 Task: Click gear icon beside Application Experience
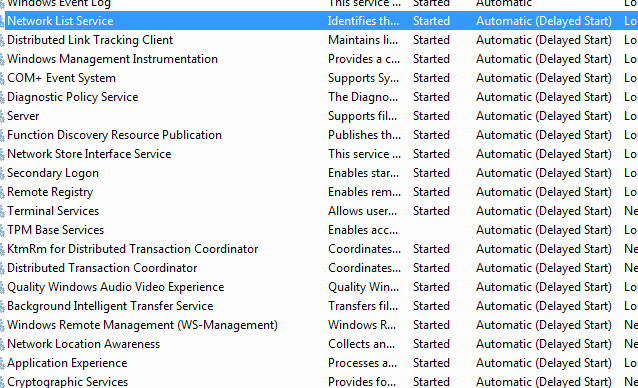[2, 363]
